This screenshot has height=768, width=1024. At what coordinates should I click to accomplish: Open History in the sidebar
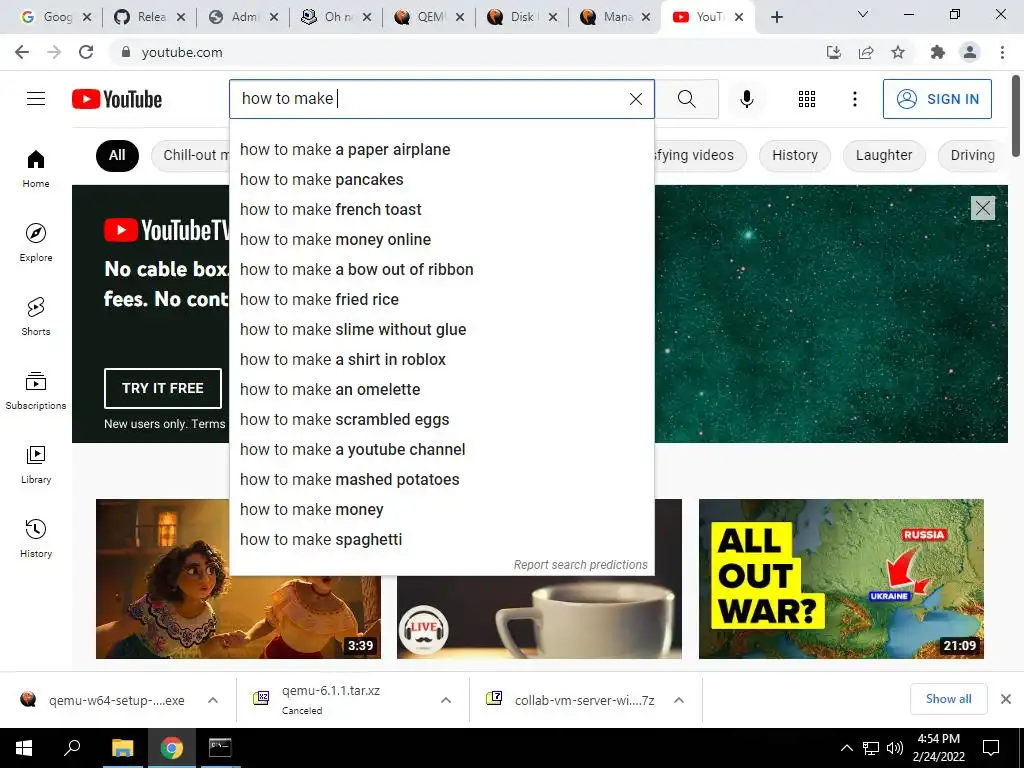[x=36, y=537]
